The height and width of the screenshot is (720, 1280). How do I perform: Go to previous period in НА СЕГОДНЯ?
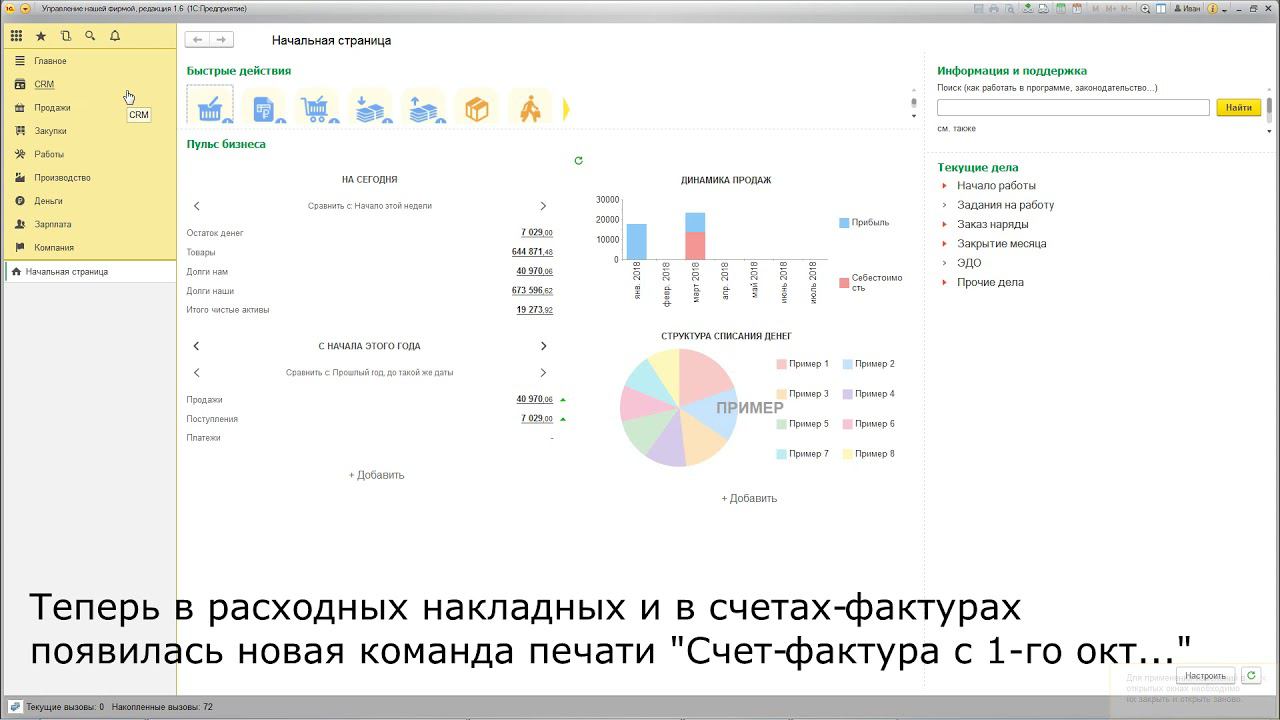(x=196, y=206)
